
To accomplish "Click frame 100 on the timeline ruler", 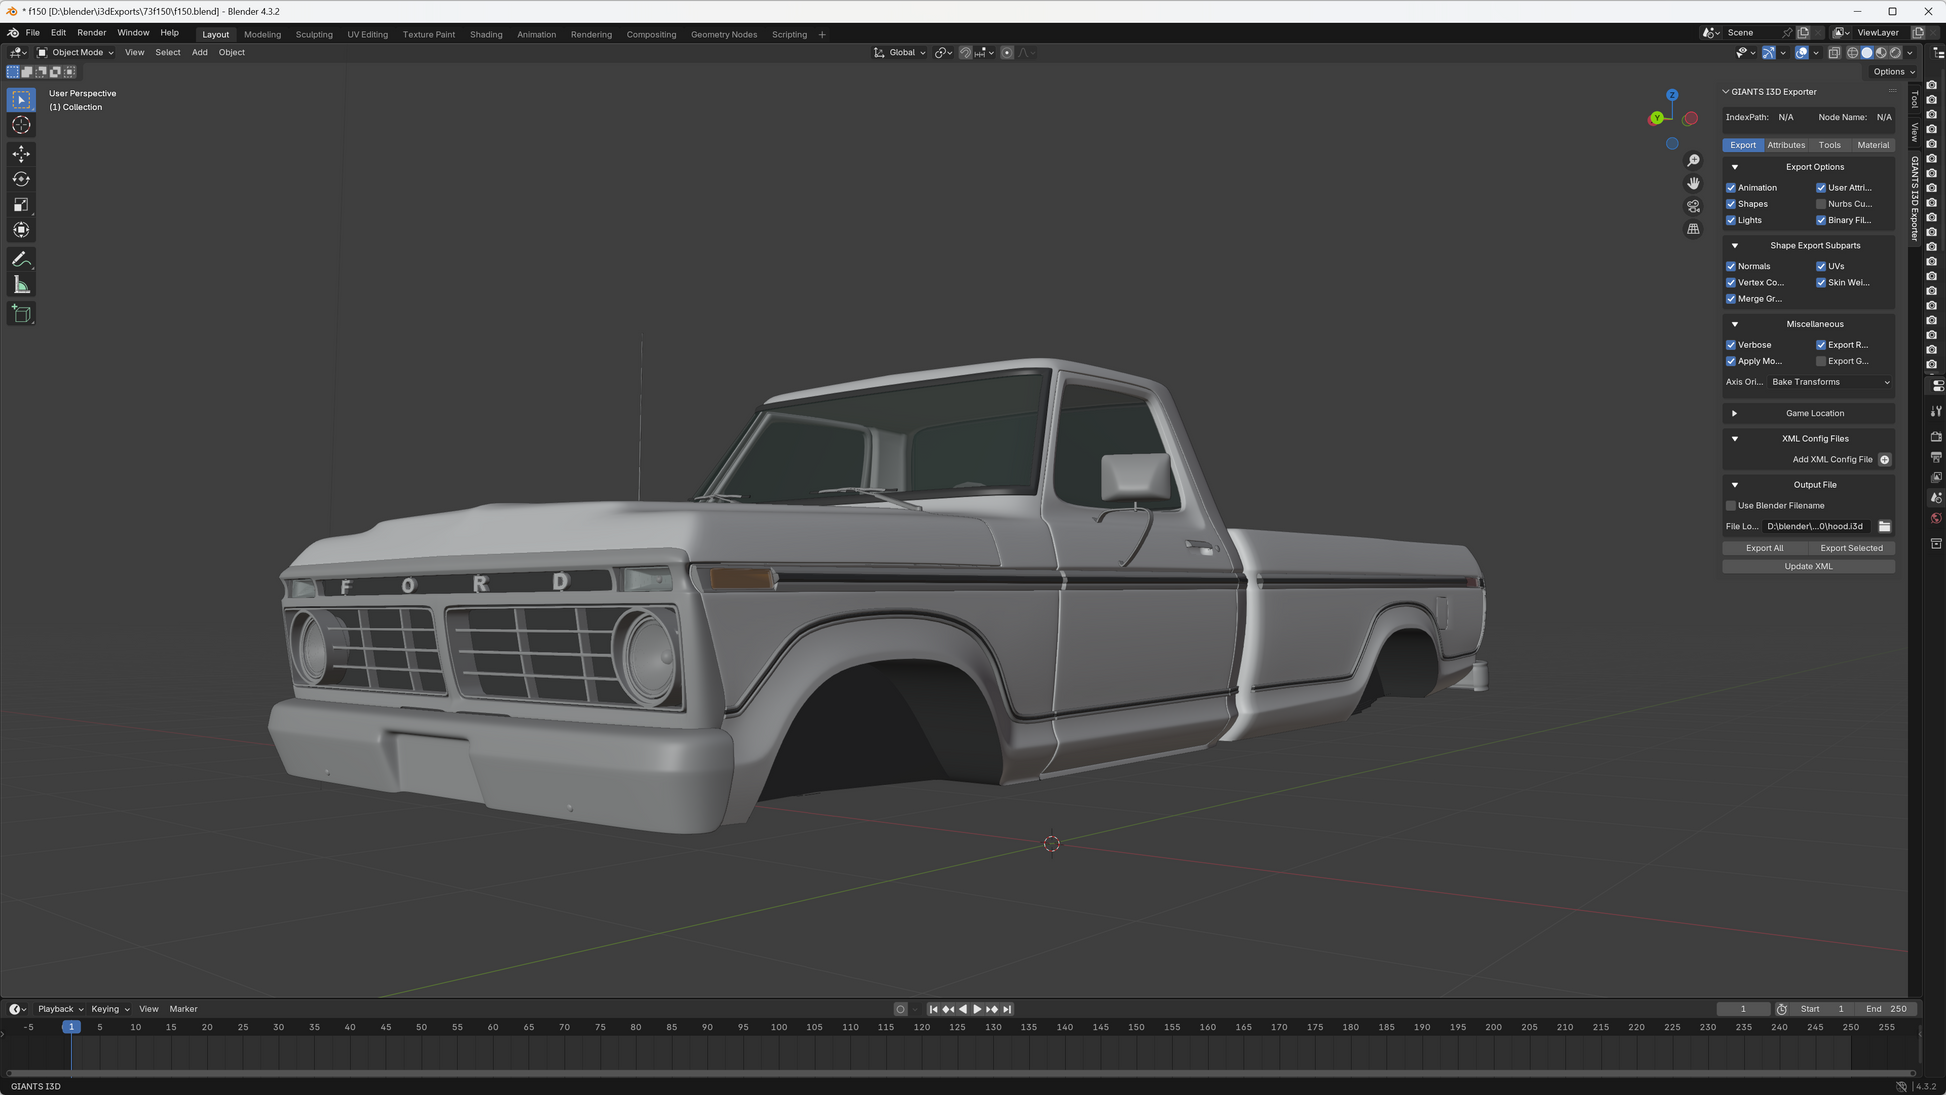I will tap(778, 1027).
